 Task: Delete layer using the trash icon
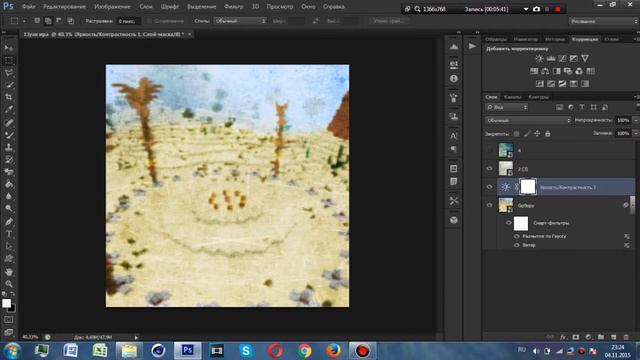tap(626, 337)
